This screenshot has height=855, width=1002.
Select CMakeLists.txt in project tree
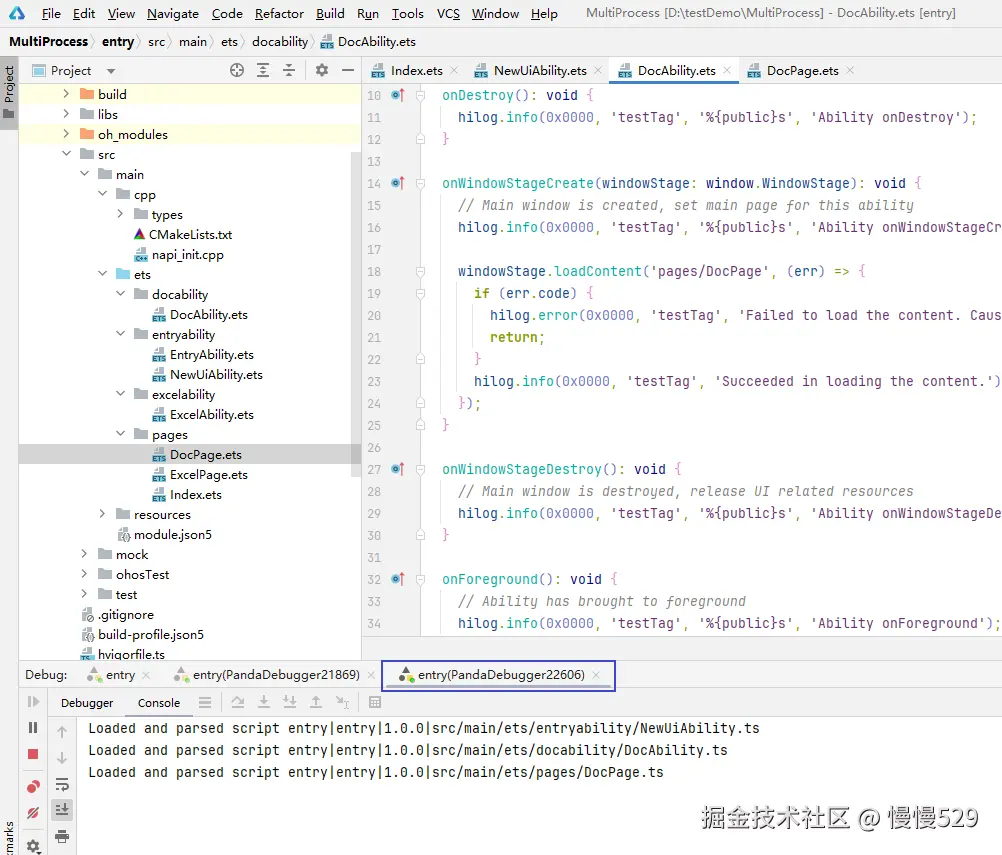point(190,235)
